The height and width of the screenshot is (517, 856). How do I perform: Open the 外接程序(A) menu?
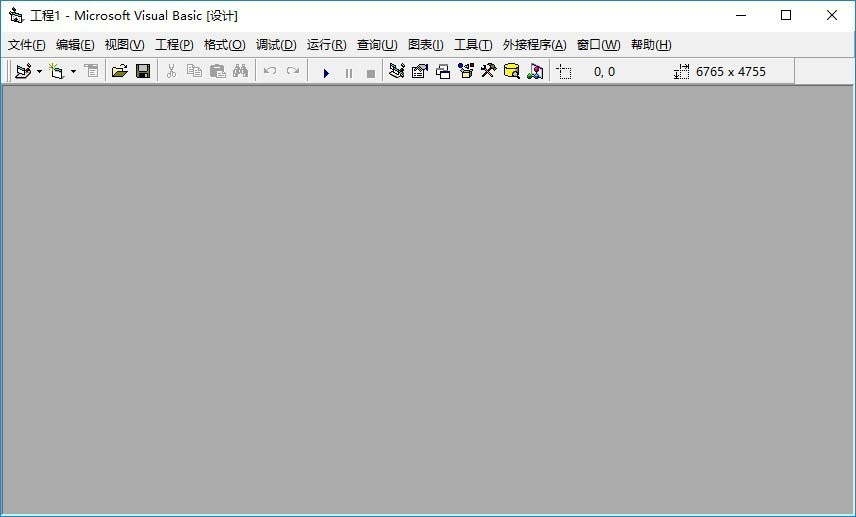pyautogui.click(x=534, y=45)
